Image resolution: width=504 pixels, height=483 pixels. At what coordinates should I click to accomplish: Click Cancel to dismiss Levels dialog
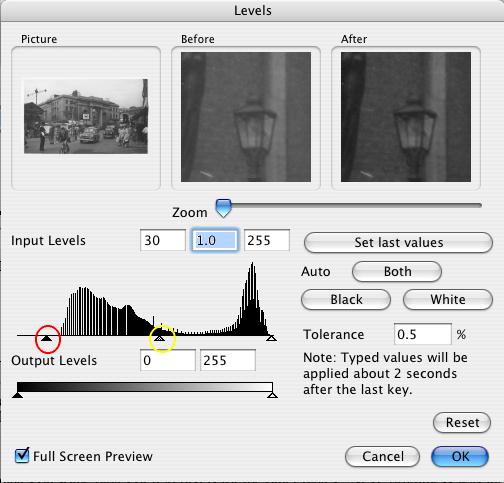point(382,456)
